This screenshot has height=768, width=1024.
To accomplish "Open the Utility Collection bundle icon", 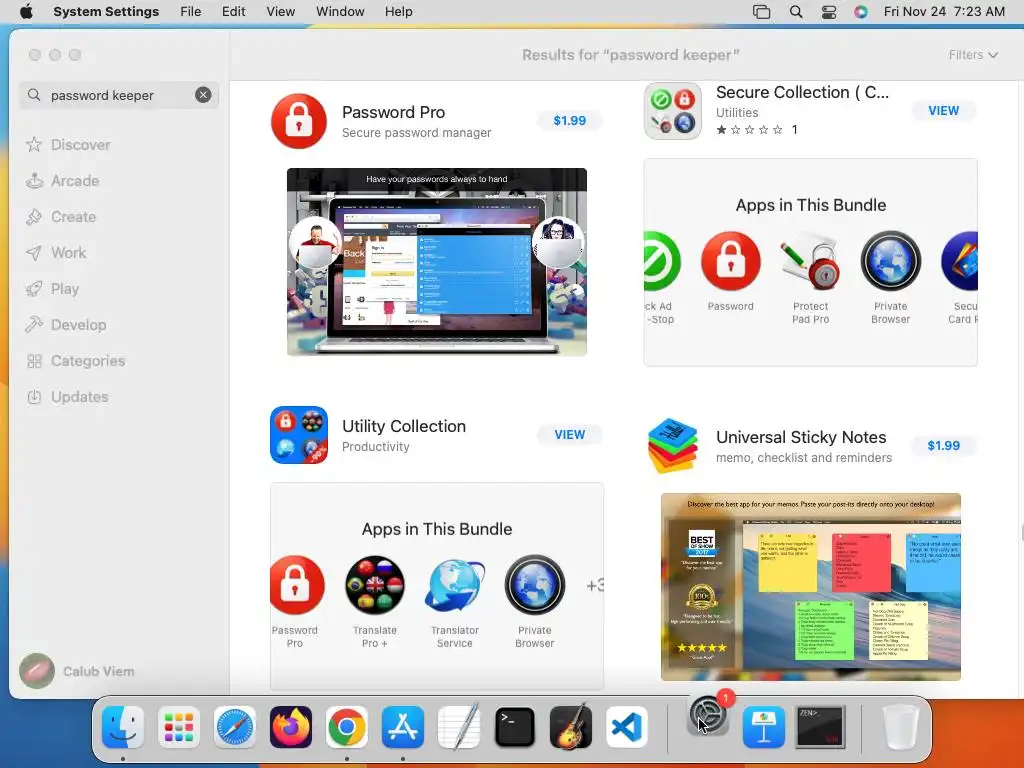I will (299, 435).
